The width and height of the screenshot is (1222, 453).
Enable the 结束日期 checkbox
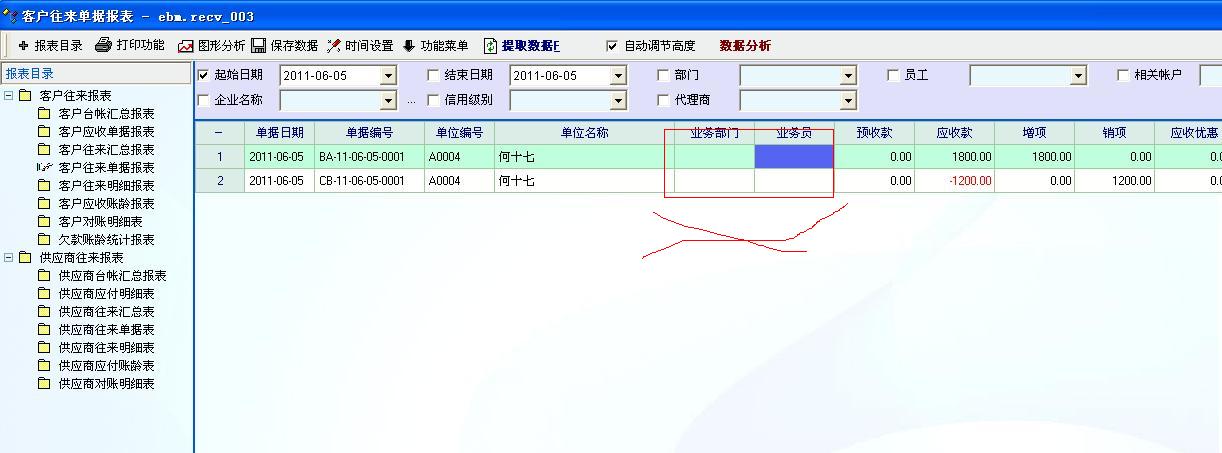[x=433, y=75]
